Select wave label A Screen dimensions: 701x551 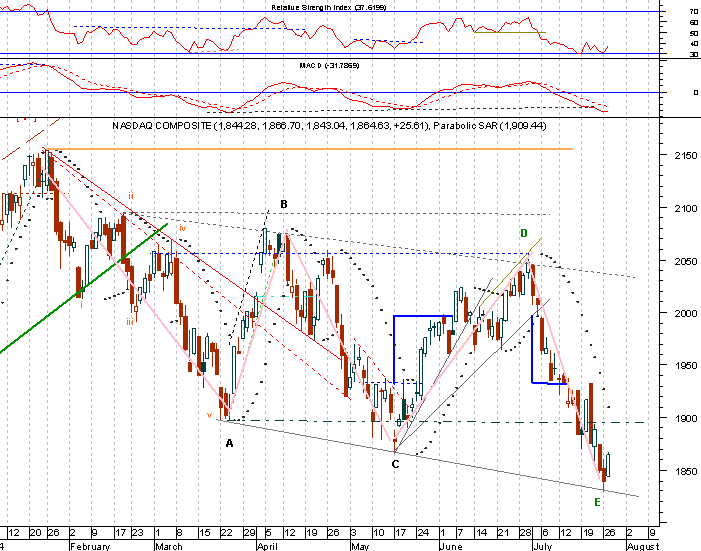point(229,443)
